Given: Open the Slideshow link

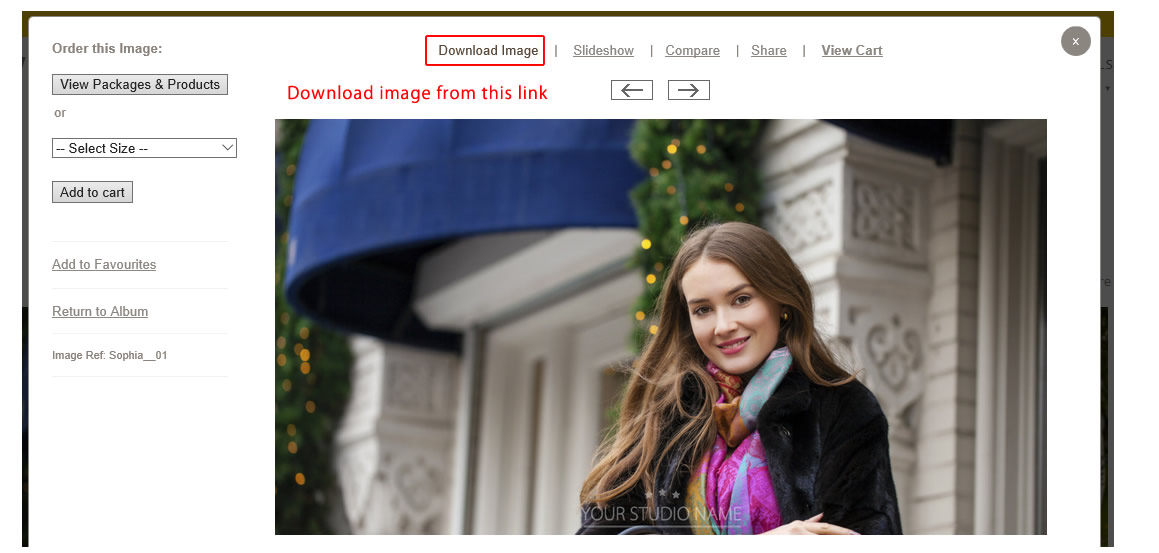Looking at the screenshot, I should (x=603, y=50).
